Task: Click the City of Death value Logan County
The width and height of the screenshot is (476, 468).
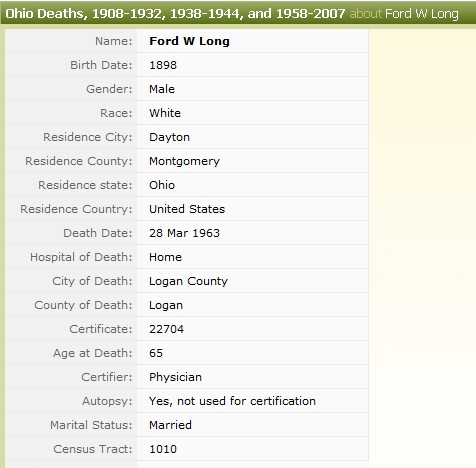Action: click(x=188, y=282)
